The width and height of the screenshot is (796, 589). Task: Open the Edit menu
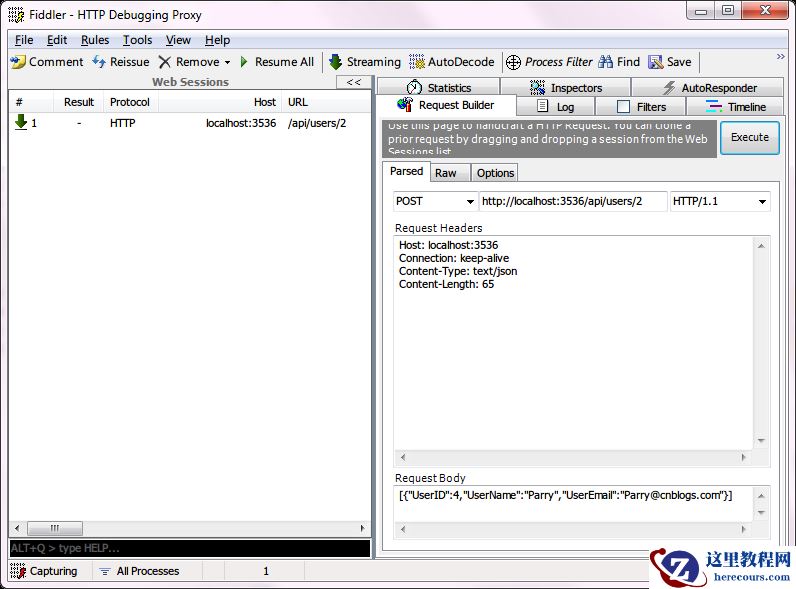tap(57, 40)
